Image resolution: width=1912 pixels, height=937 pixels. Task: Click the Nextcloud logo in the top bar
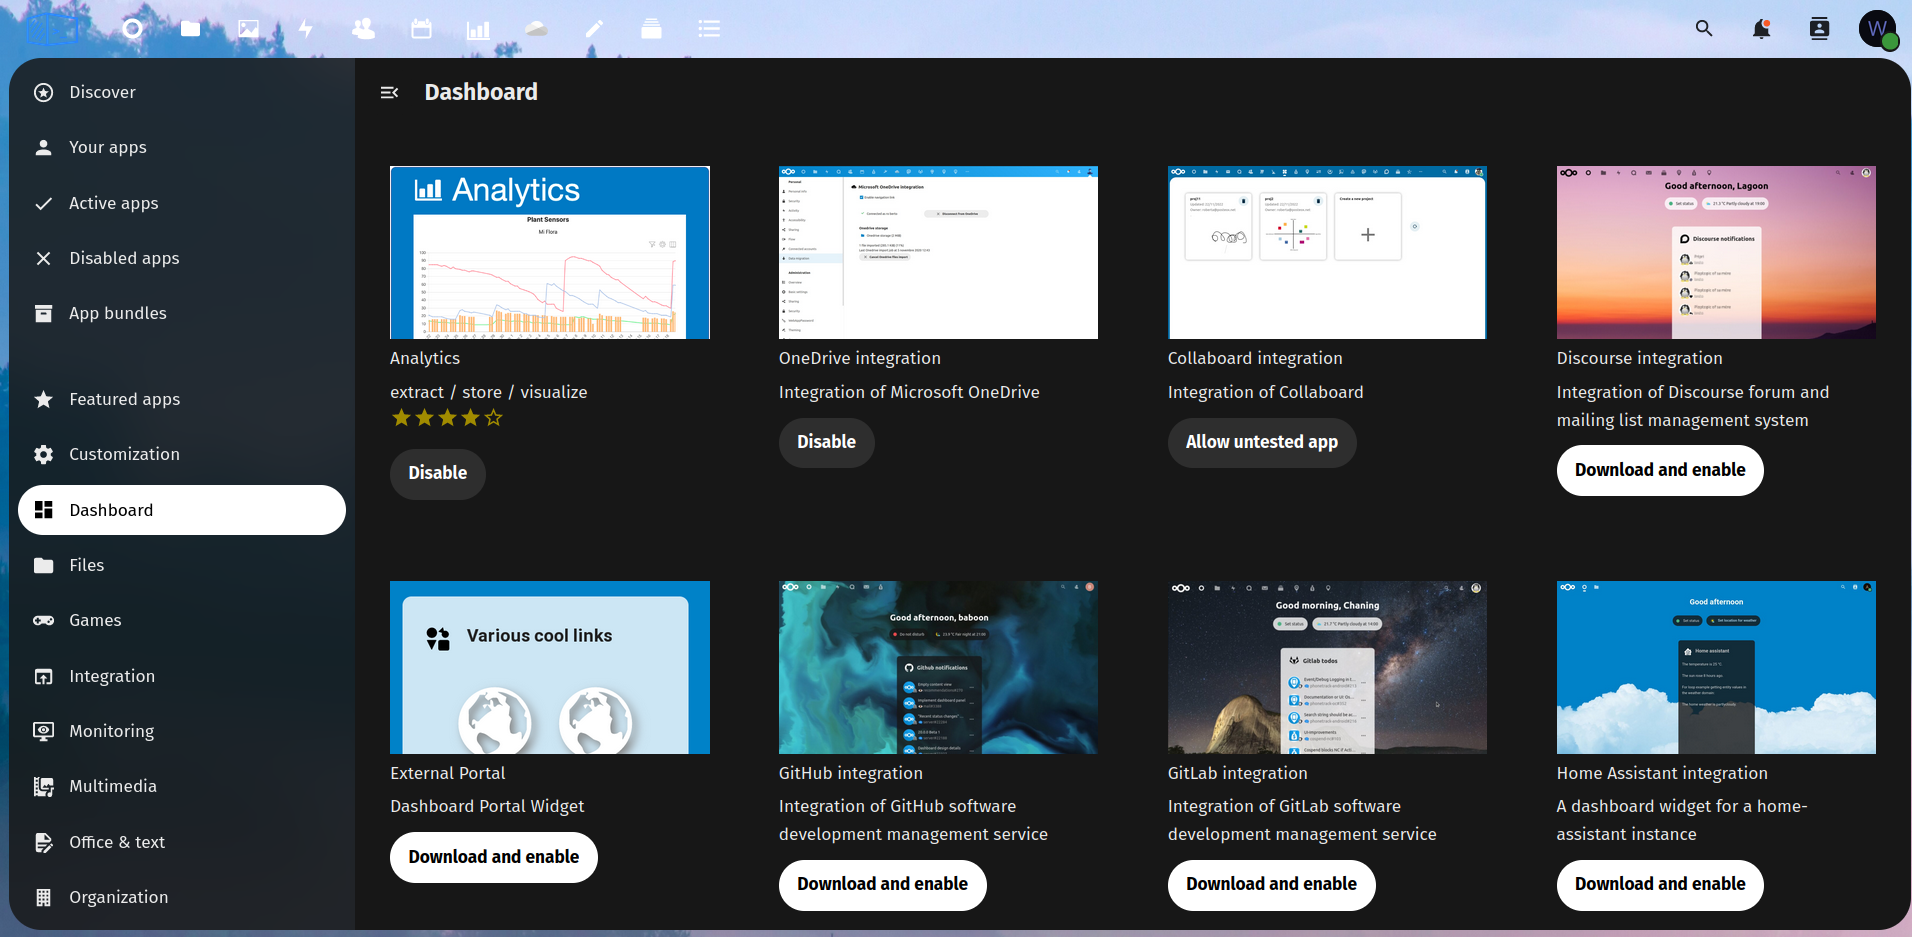(53, 29)
